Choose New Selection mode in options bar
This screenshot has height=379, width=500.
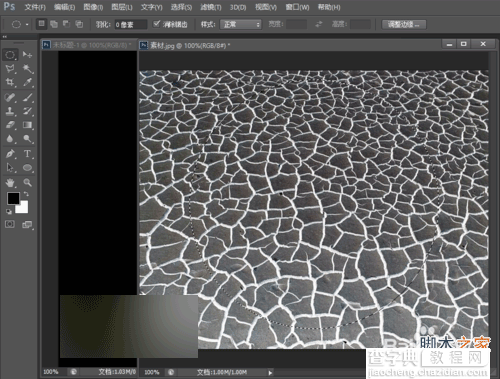point(41,24)
